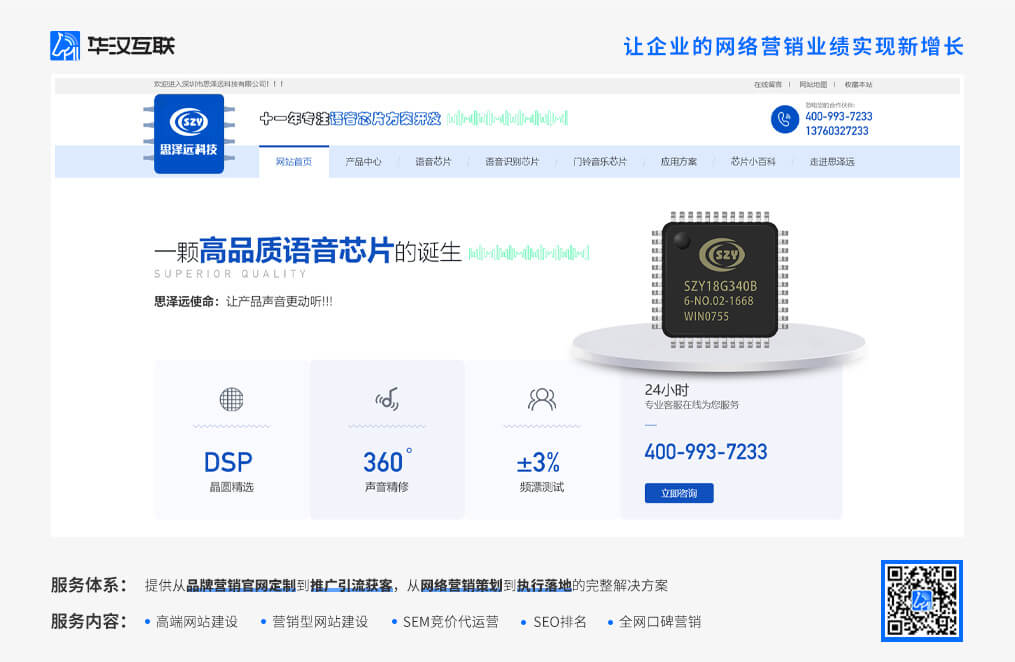Open the 产品中心 menu item
Screen dimensions: 1015x662
[x=363, y=162]
